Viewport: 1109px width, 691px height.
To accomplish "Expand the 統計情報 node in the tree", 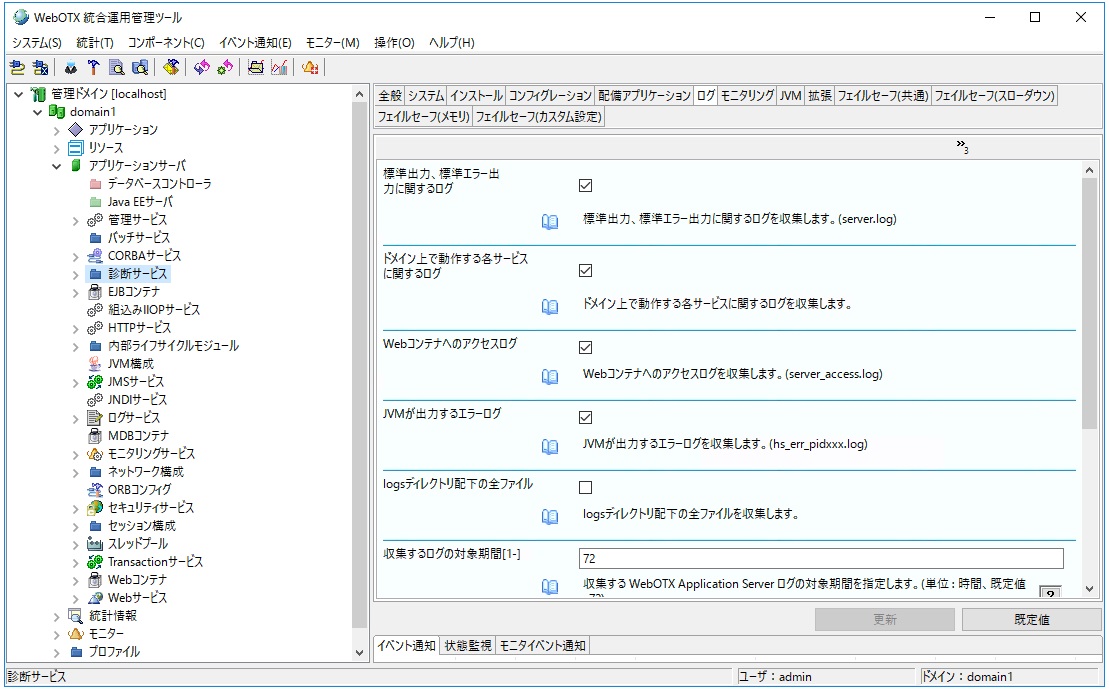I will click(x=57, y=616).
